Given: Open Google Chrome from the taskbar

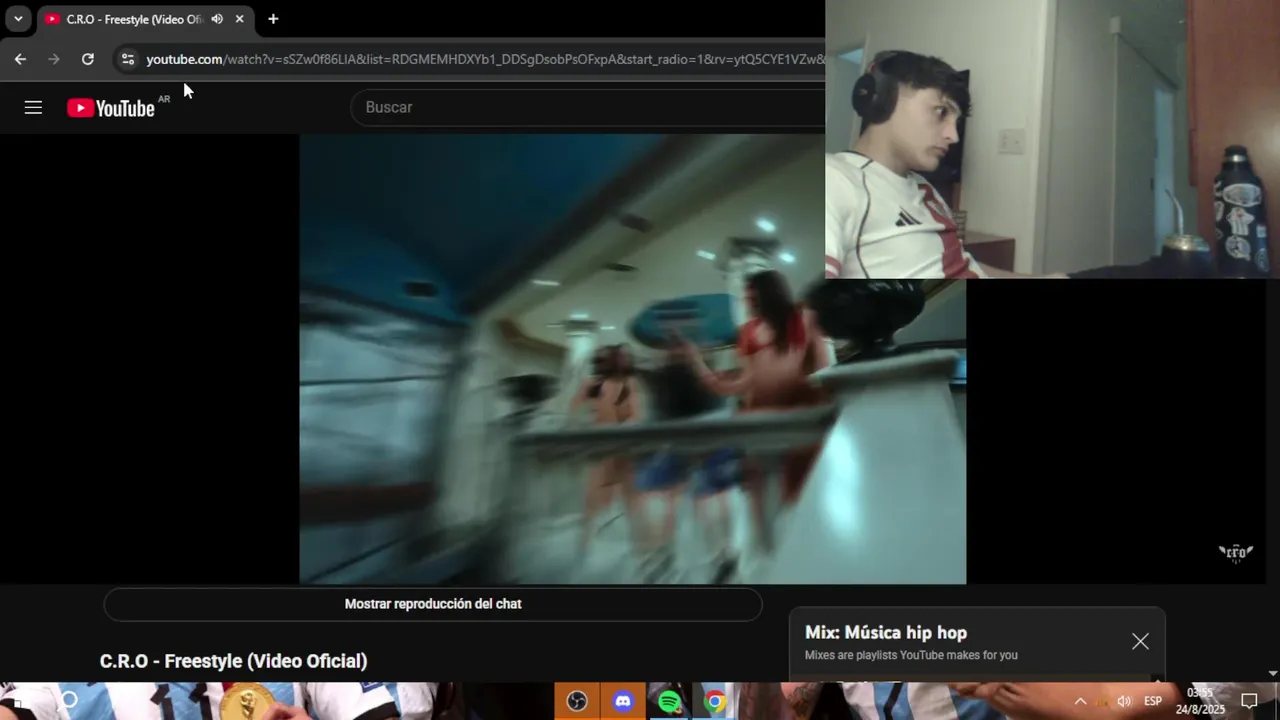Looking at the screenshot, I should click(x=715, y=701).
